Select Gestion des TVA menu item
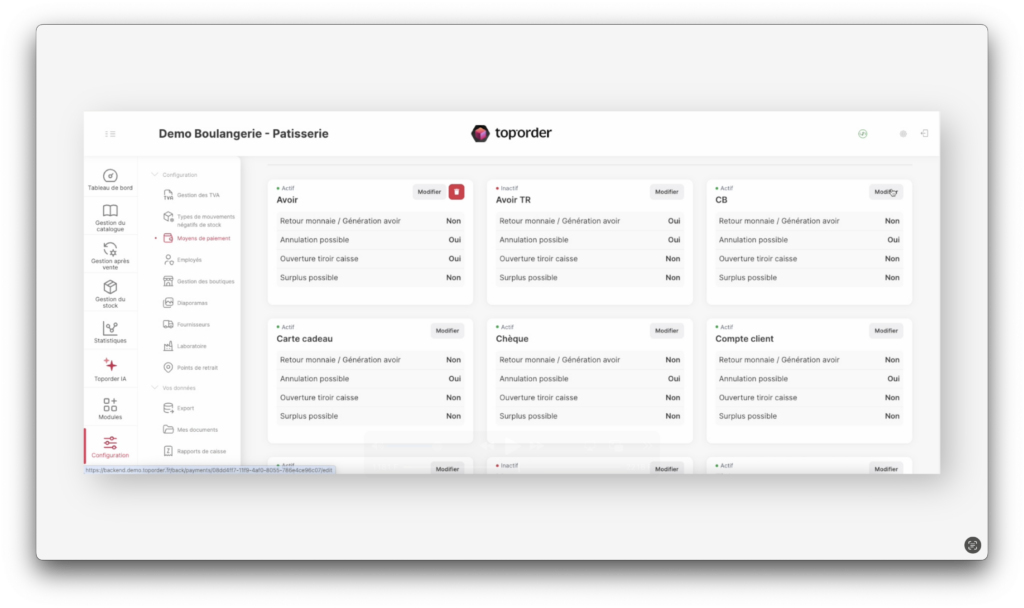Image resolution: width=1024 pixels, height=608 pixels. pyautogui.click(x=198, y=195)
